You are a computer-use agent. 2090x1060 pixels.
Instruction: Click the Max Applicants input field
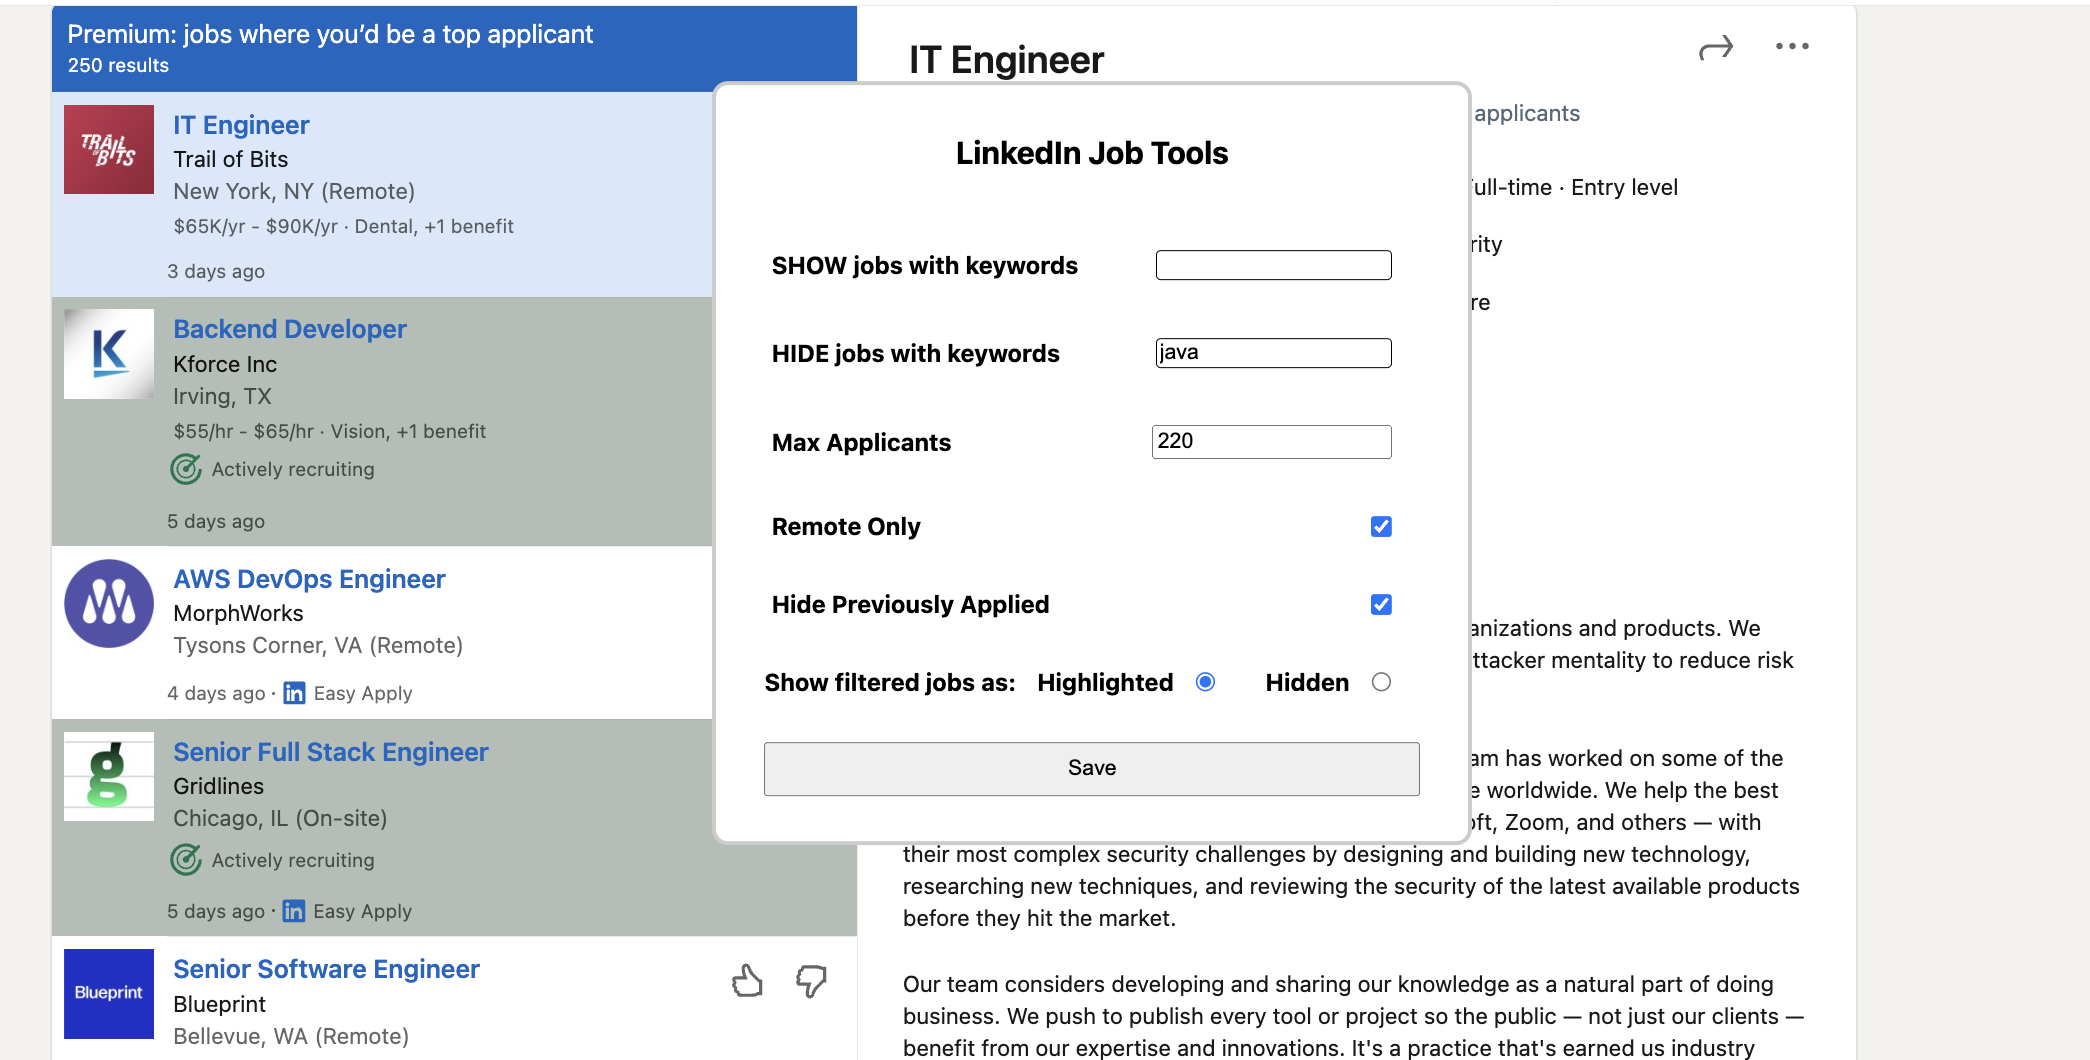coord(1271,442)
